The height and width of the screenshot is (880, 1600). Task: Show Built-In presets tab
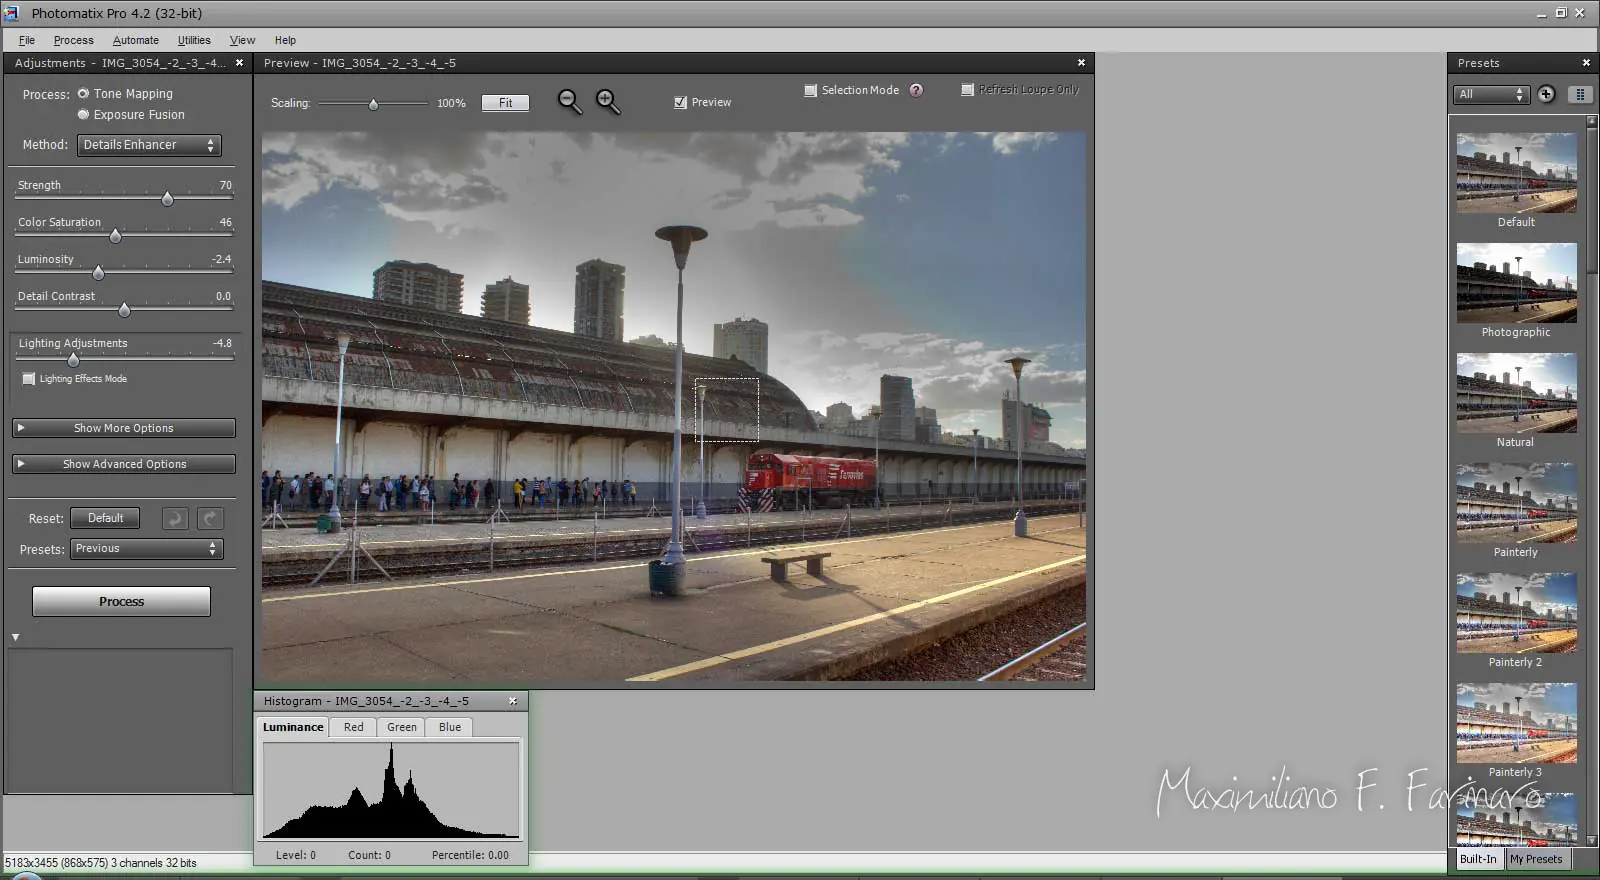1478,859
